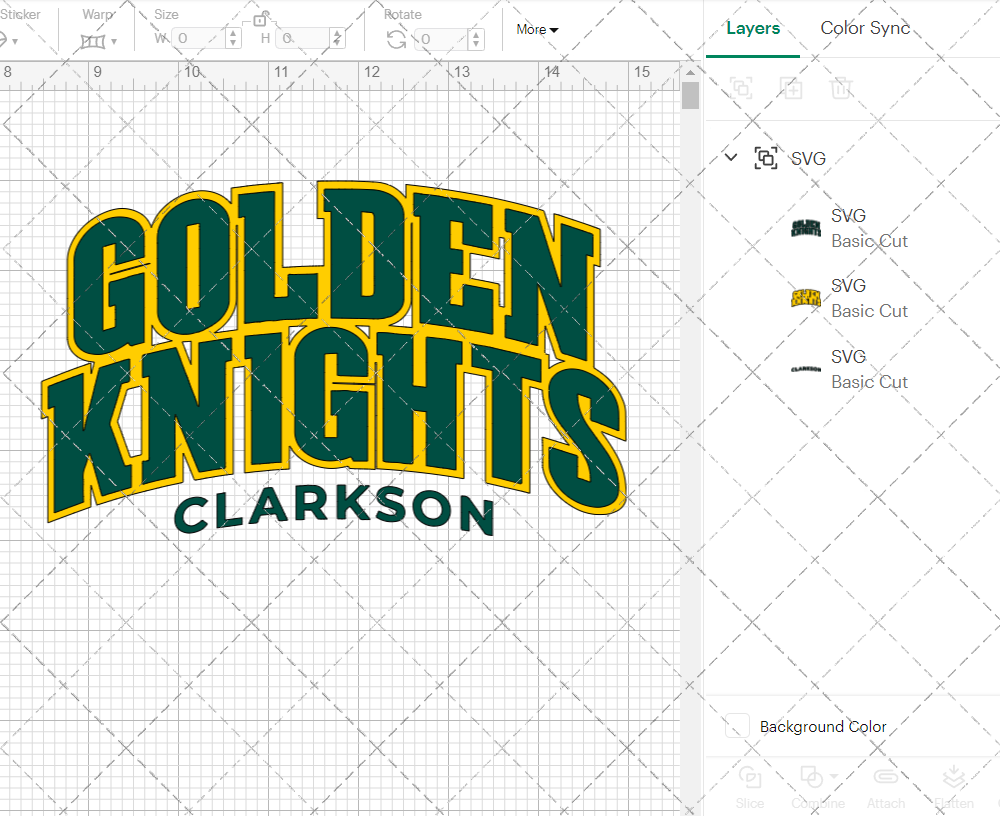Screen dimensions: 1000x816
Task: Click the delete layer icon
Action: point(841,88)
